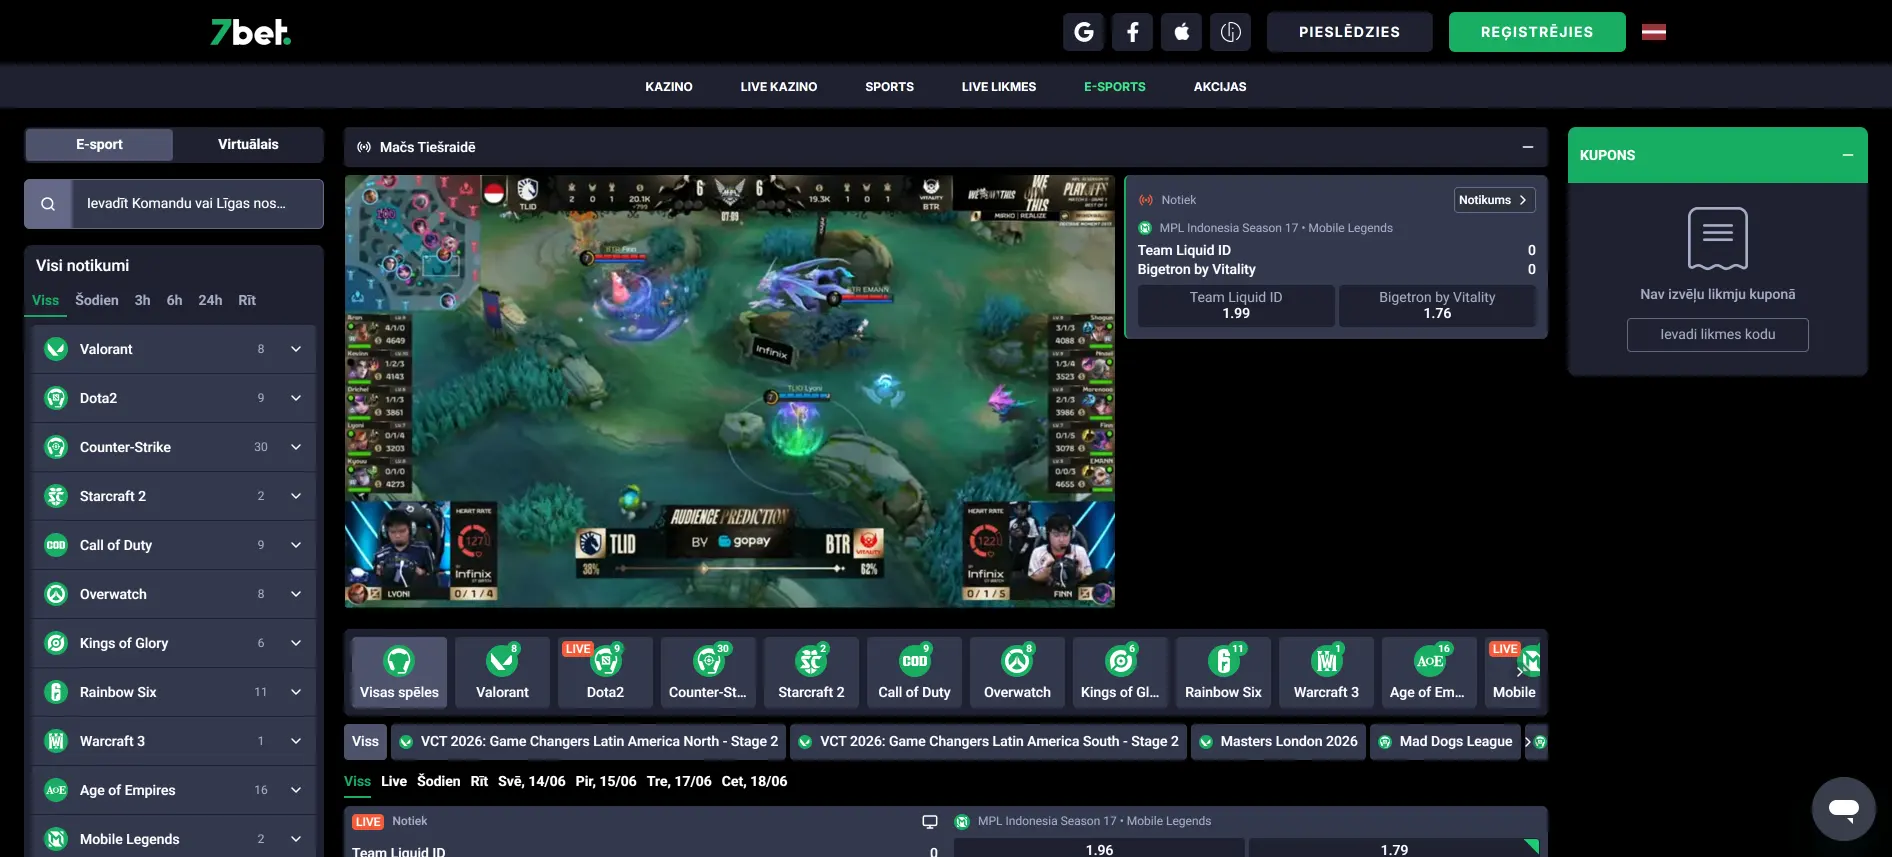The height and width of the screenshot is (857, 1892).
Task: Open the LIVE LIKMES menu item
Action: 999,87
